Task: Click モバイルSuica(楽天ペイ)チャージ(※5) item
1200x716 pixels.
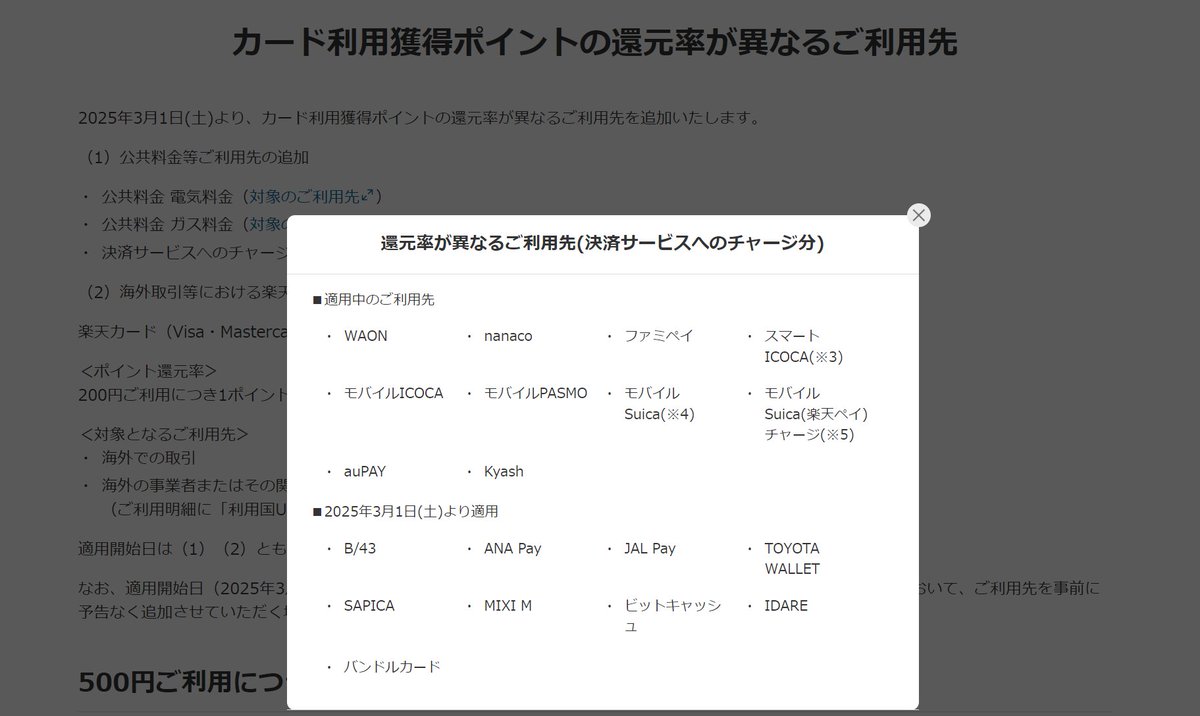Action: [x=816, y=413]
